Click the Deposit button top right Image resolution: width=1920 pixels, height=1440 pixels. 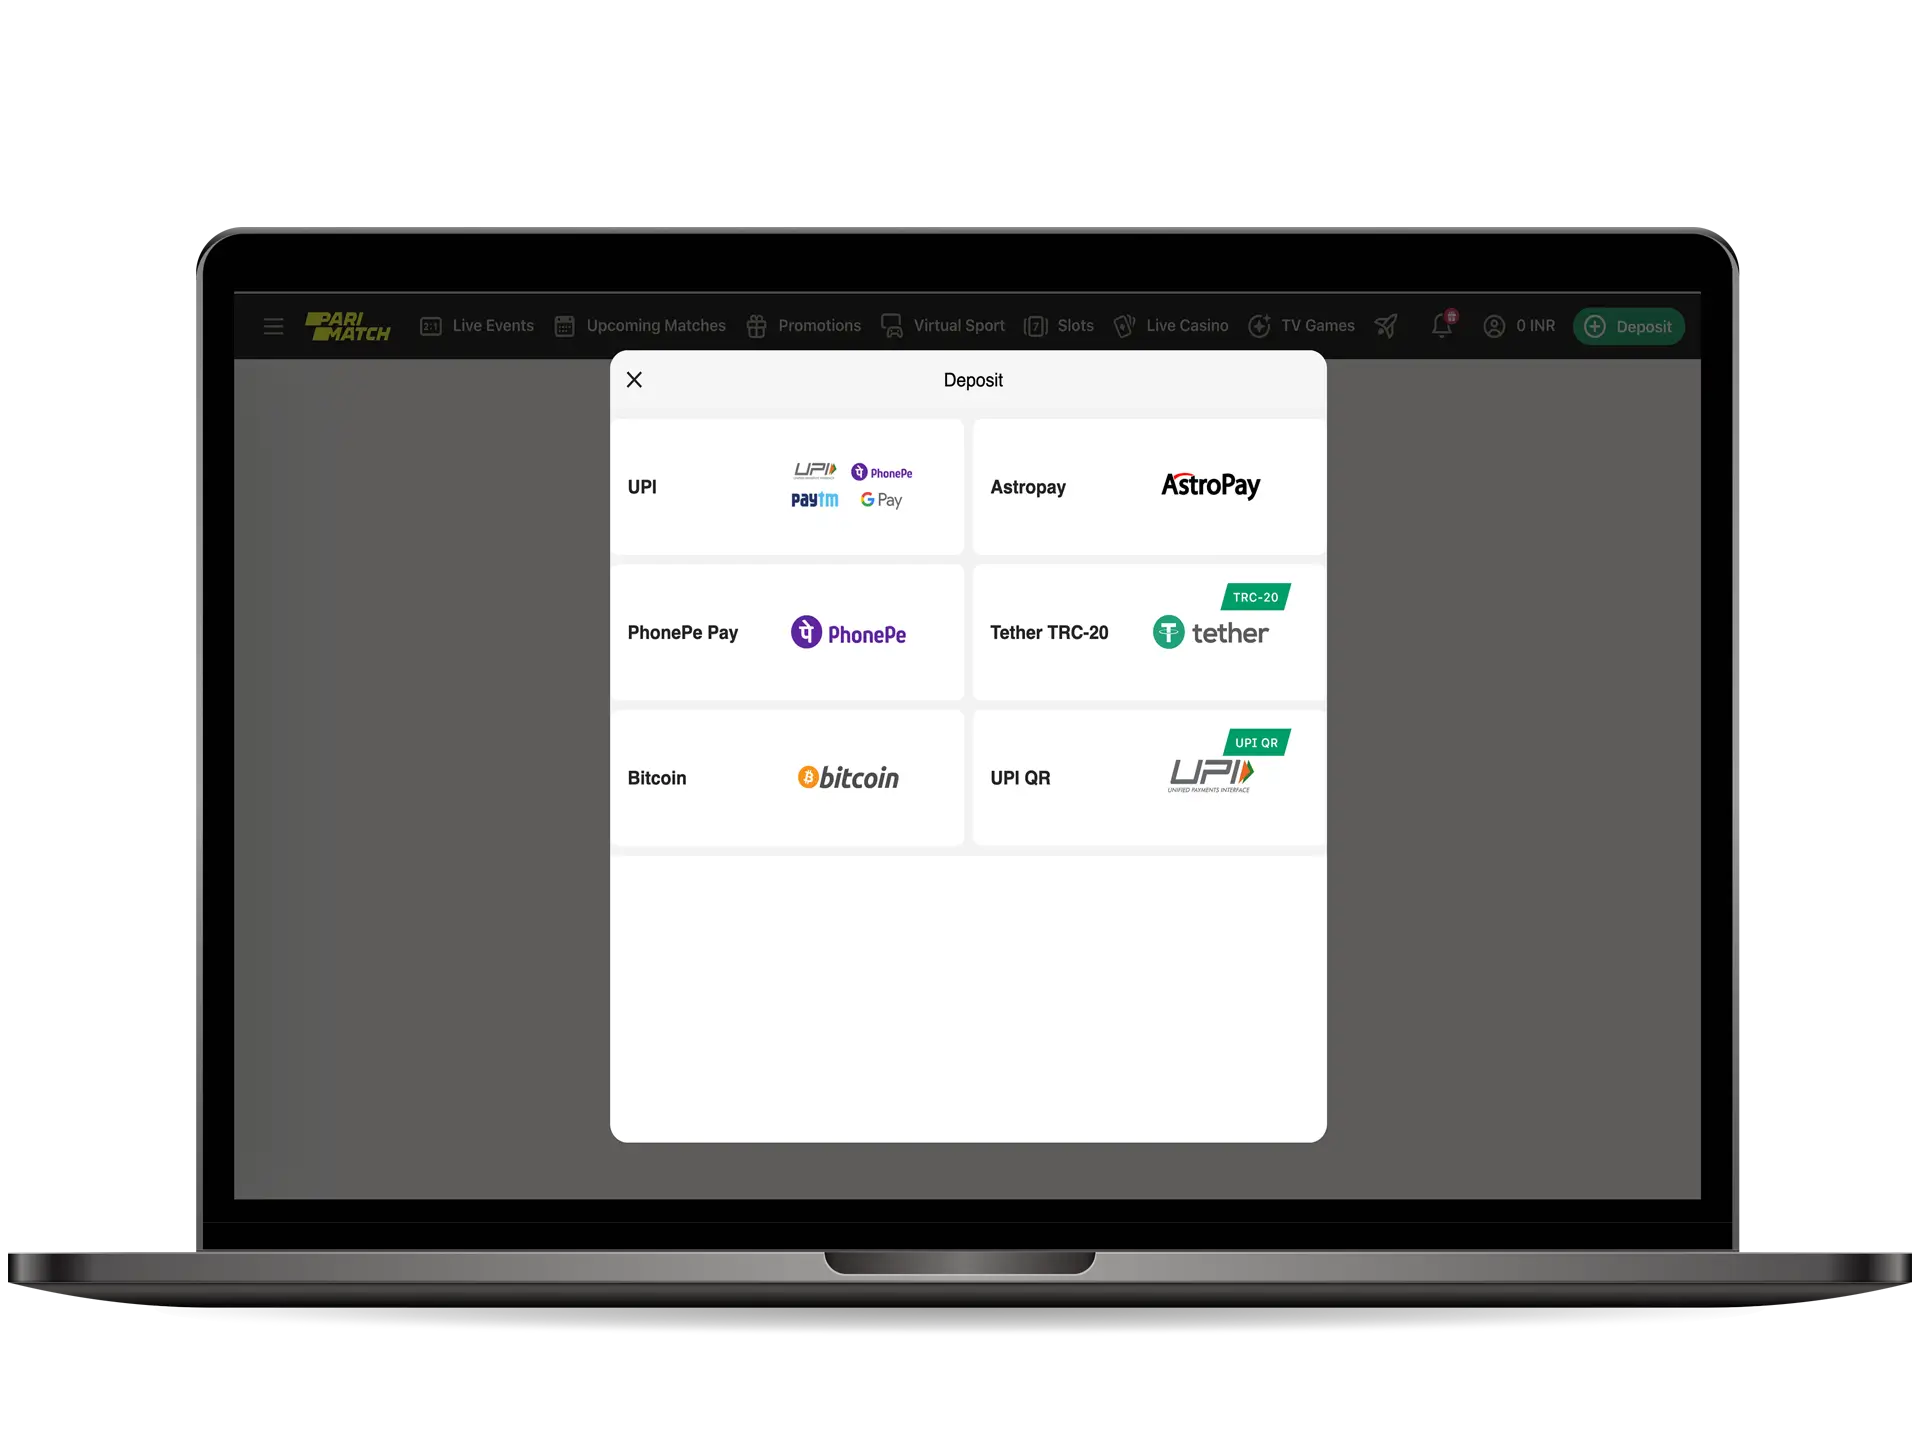tap(1631, 327)
